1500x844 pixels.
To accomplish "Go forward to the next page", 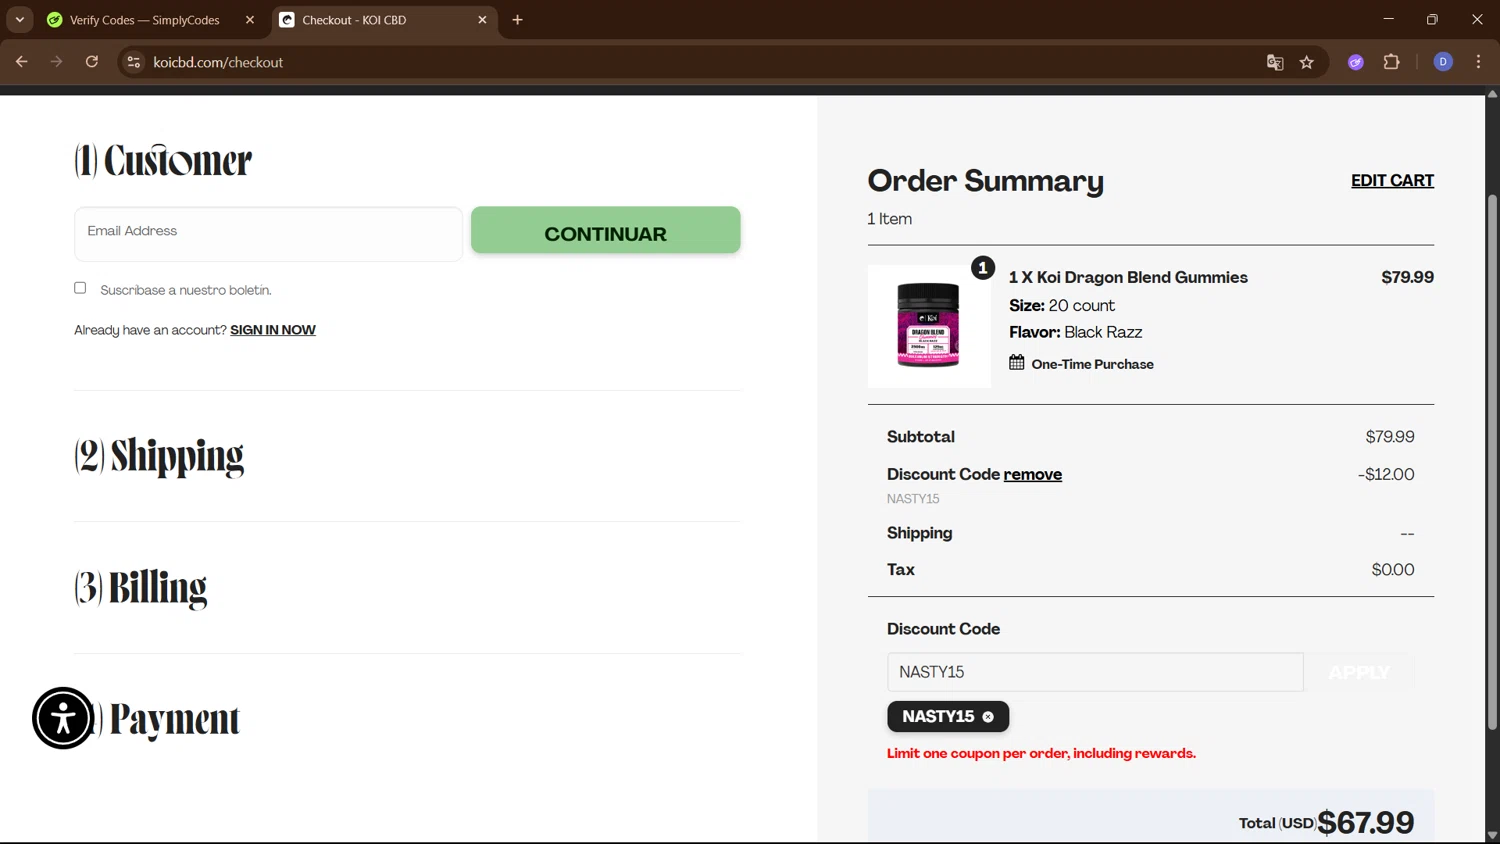I will click(x=56, y=62).
